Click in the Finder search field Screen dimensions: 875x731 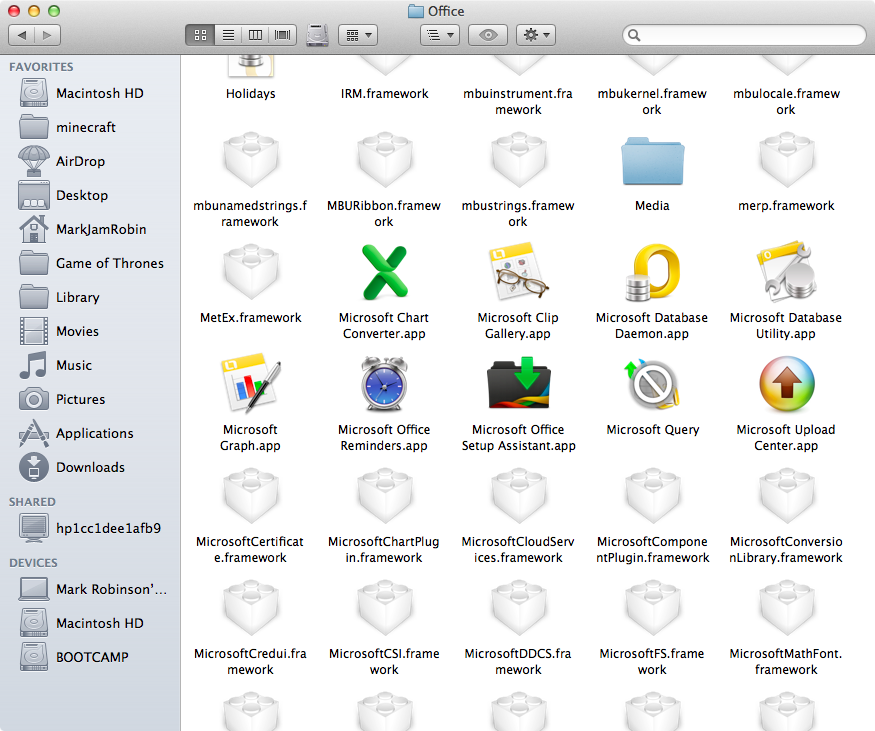pyautogui.click(x=744, y=35)
